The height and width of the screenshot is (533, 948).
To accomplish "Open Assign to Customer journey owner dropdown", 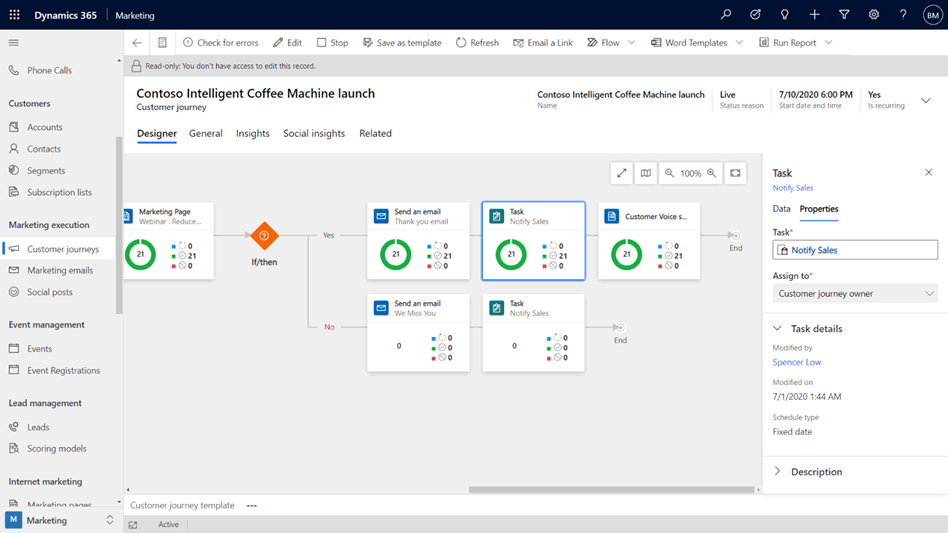I will tap(855, 294).
